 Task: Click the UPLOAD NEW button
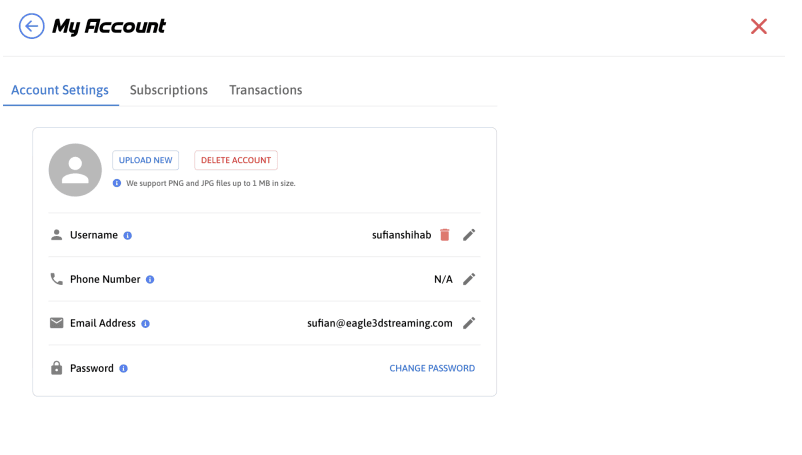(x=145, y=160)
